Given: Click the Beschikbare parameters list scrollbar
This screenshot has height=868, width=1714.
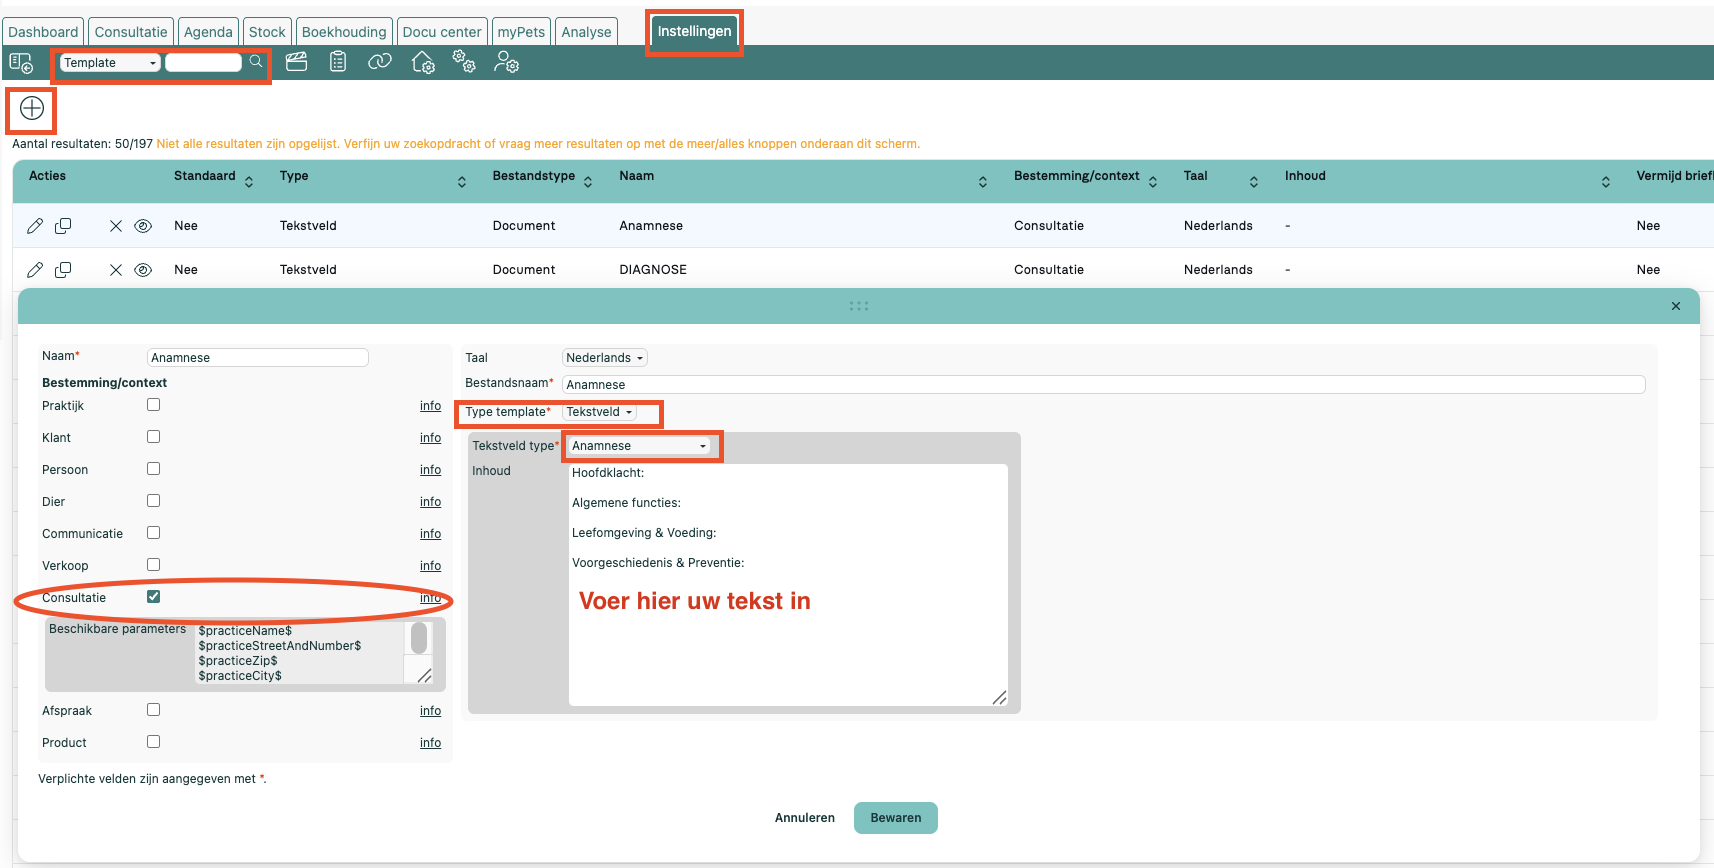Looking at the screenshot, I should point(419,638).
